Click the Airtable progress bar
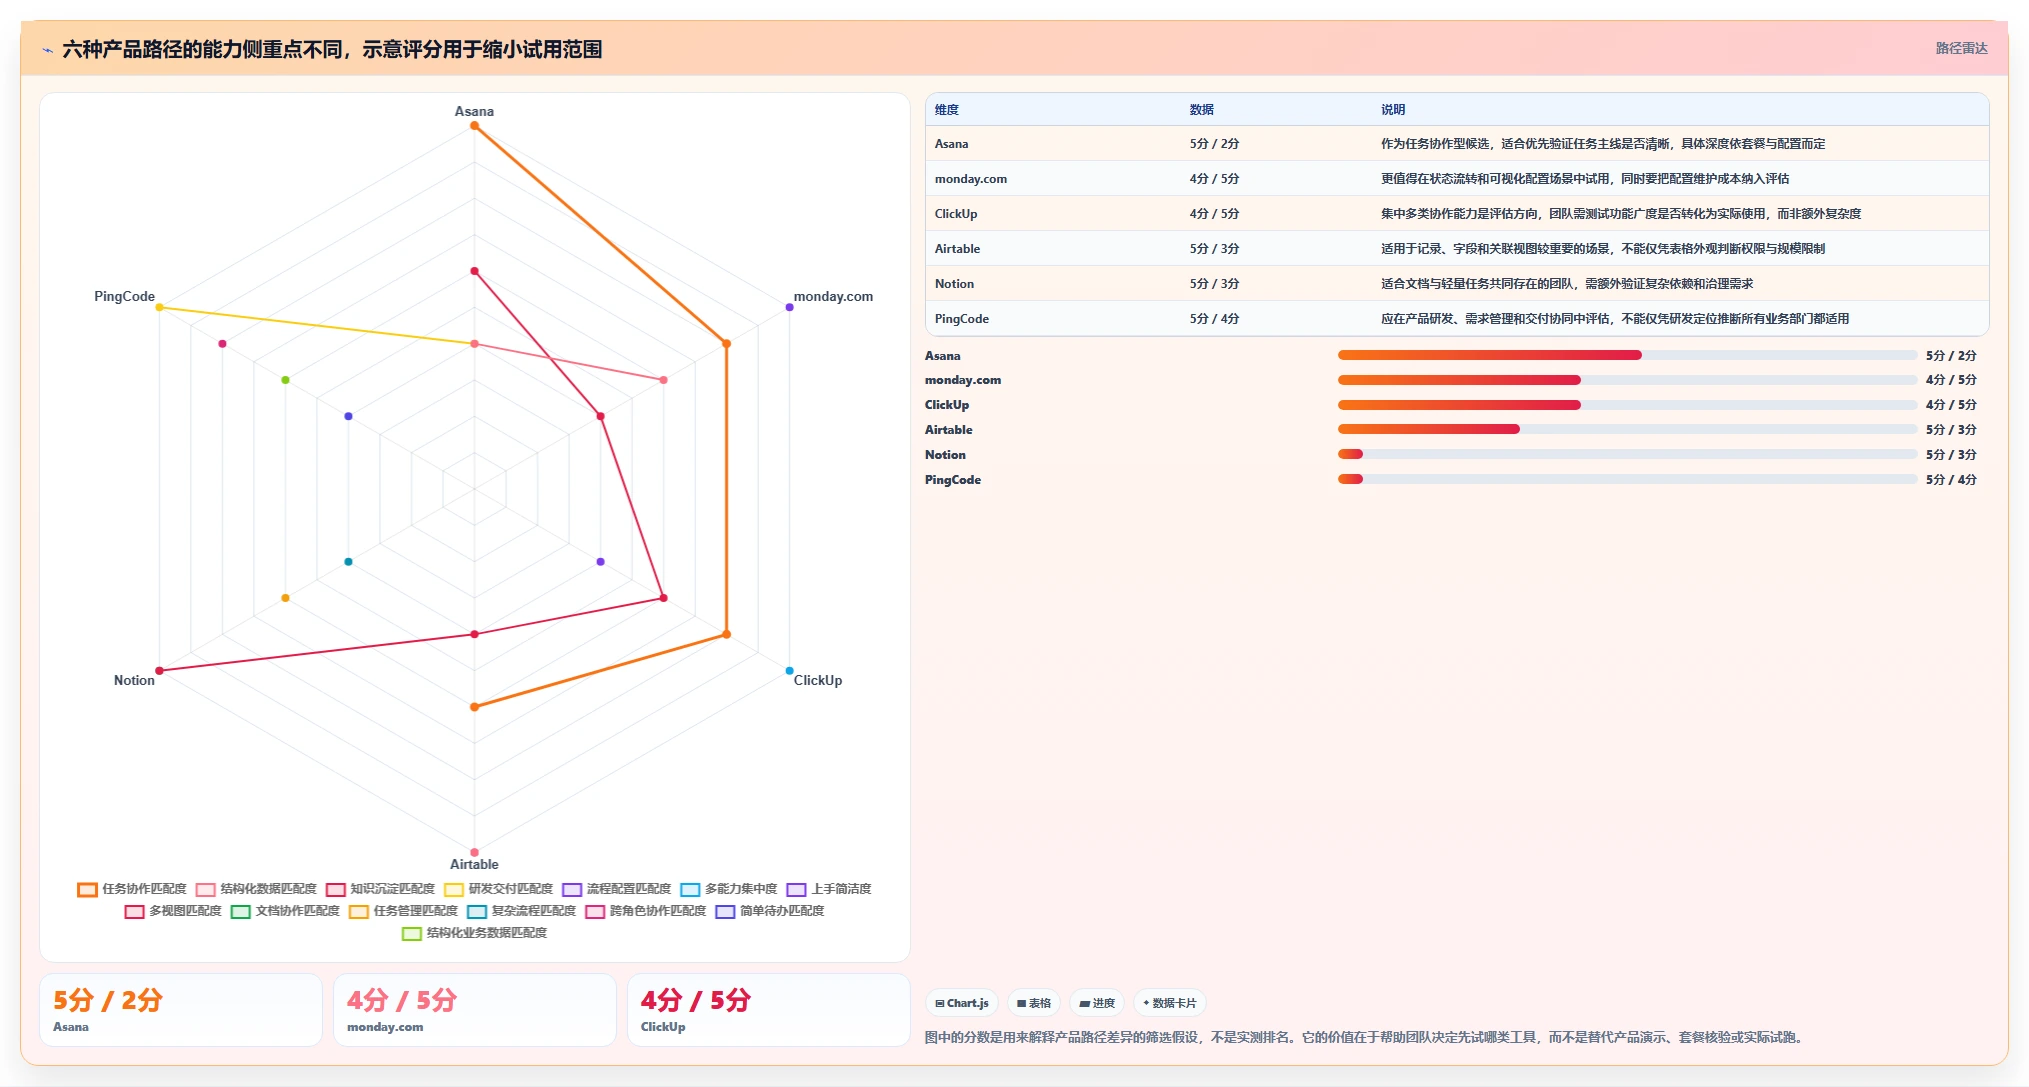 (1627, 429)
